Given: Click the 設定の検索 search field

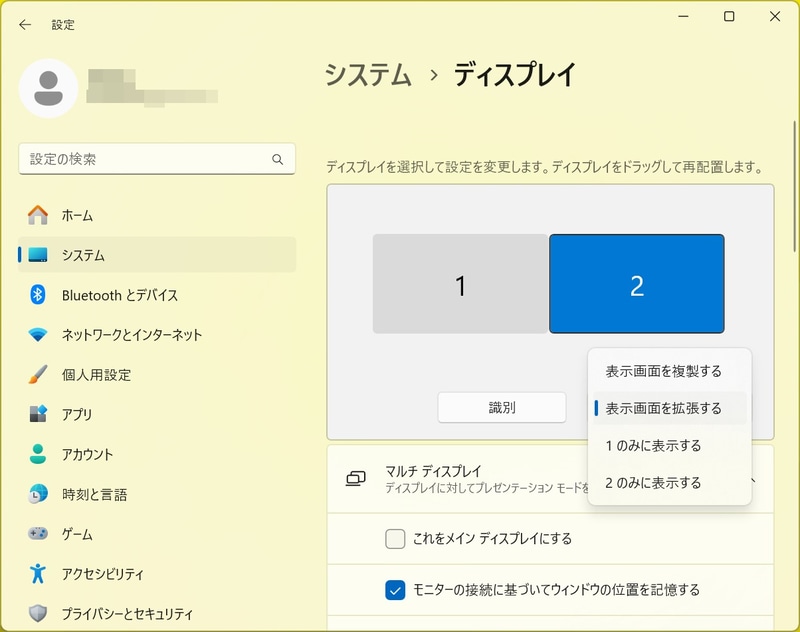Looking at the screenshot, I should [157, 158].
